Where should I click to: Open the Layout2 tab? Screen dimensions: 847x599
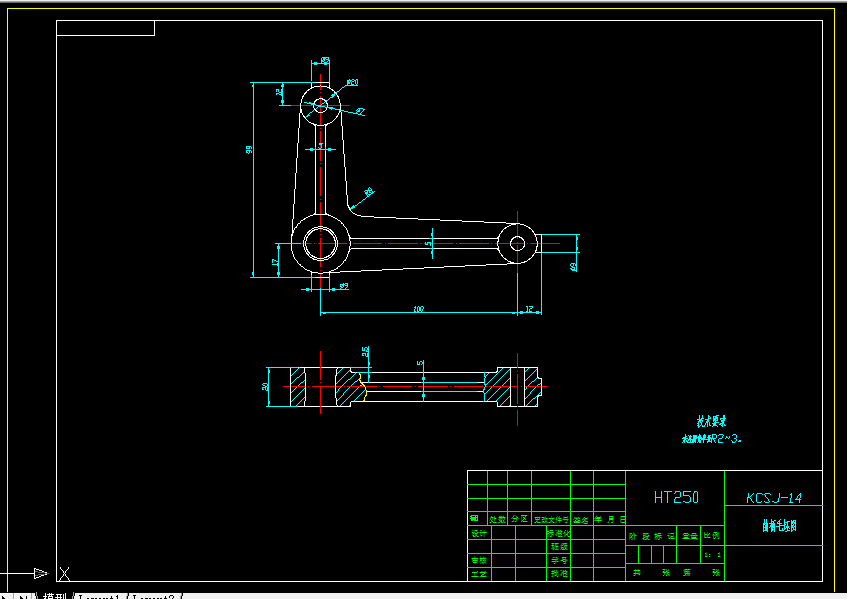[x=154, y=596]
